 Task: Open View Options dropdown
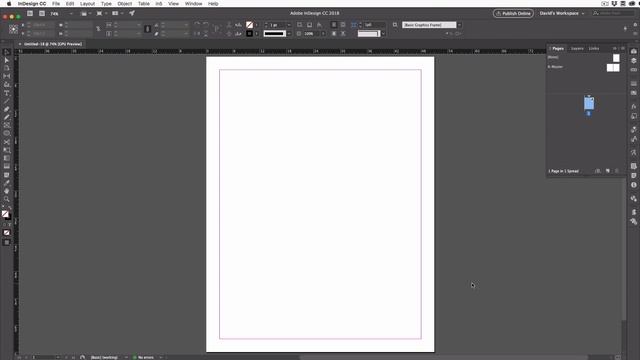(86, 13)
